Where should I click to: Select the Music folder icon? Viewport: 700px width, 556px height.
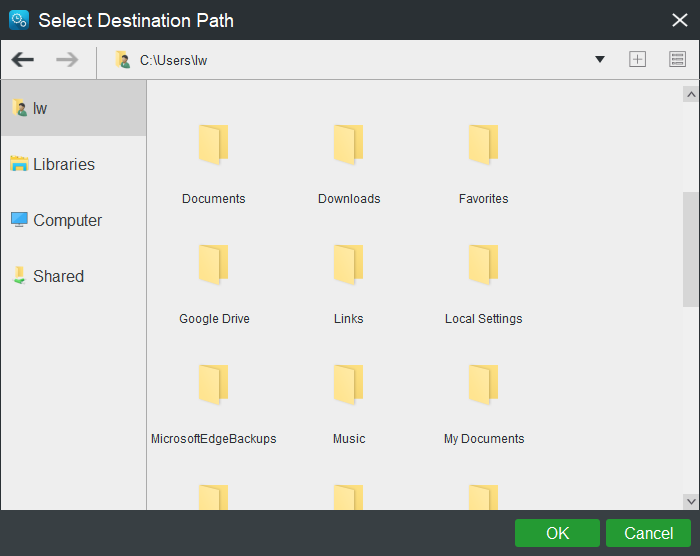(x=349, y=385)
